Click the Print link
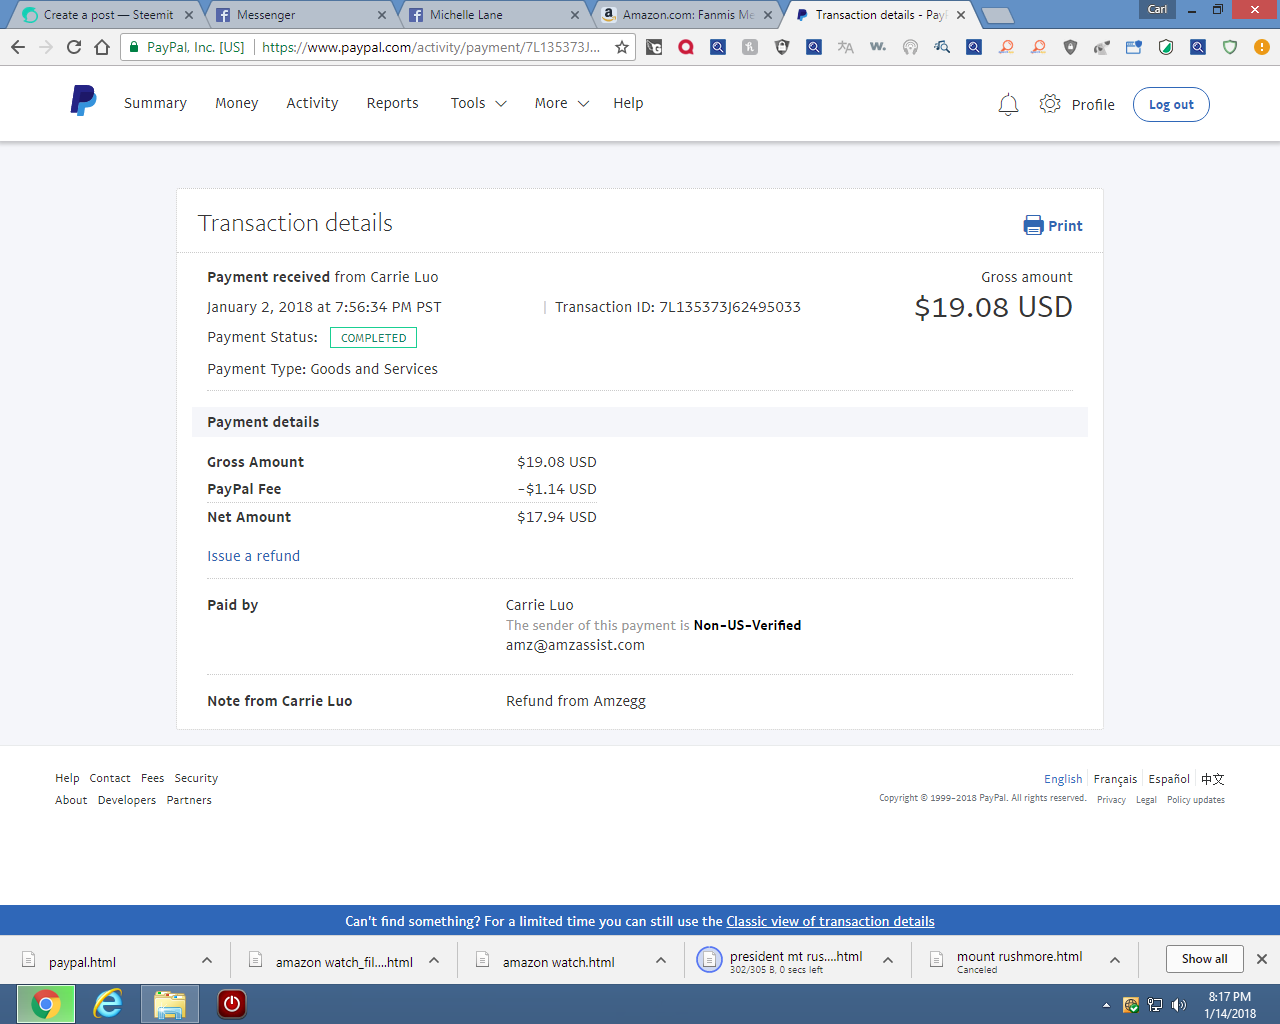 point(1065,226)
